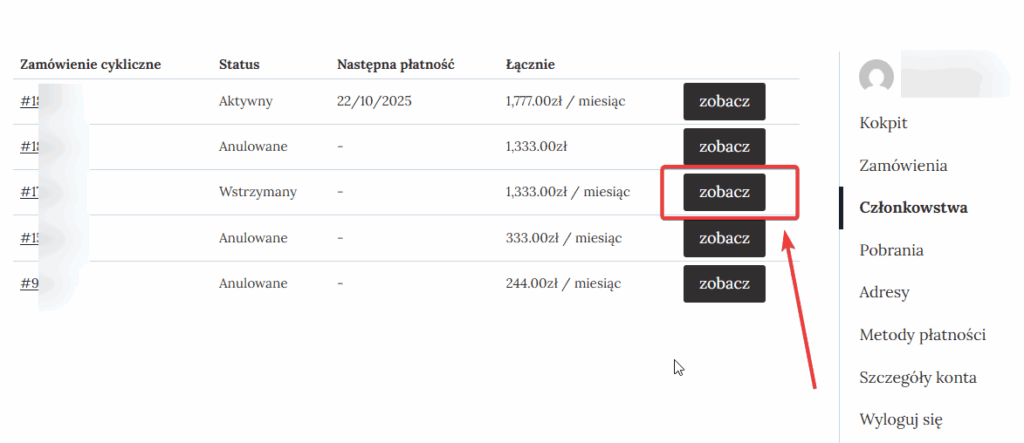Click the order link in the 244.00zł row
Image resolution: width=1024 pixels, height=443 pixels.
(28, 284)
